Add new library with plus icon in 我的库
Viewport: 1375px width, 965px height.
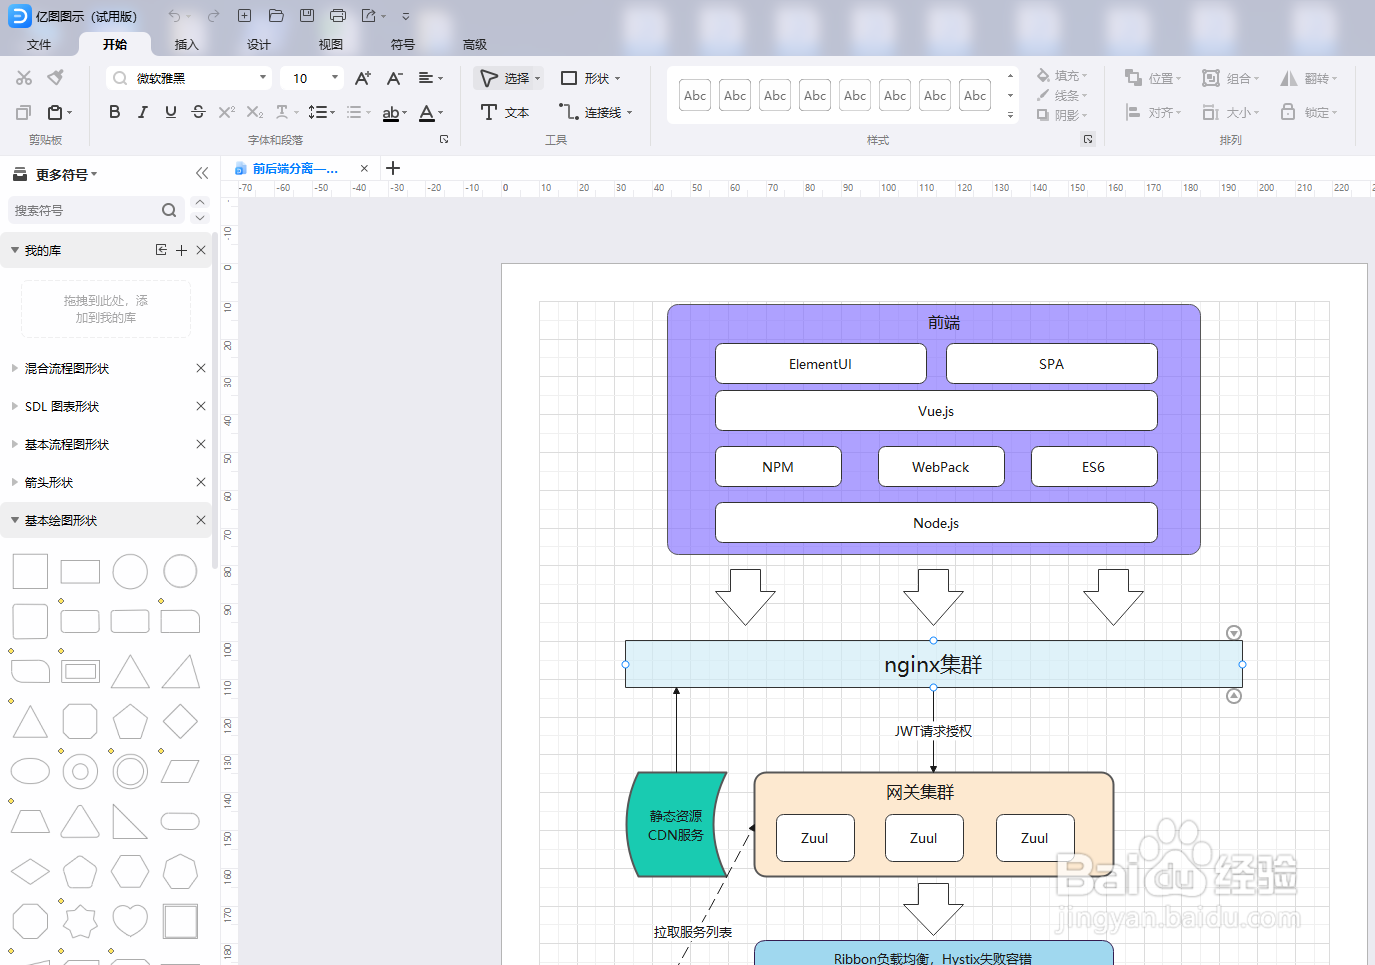181,250
